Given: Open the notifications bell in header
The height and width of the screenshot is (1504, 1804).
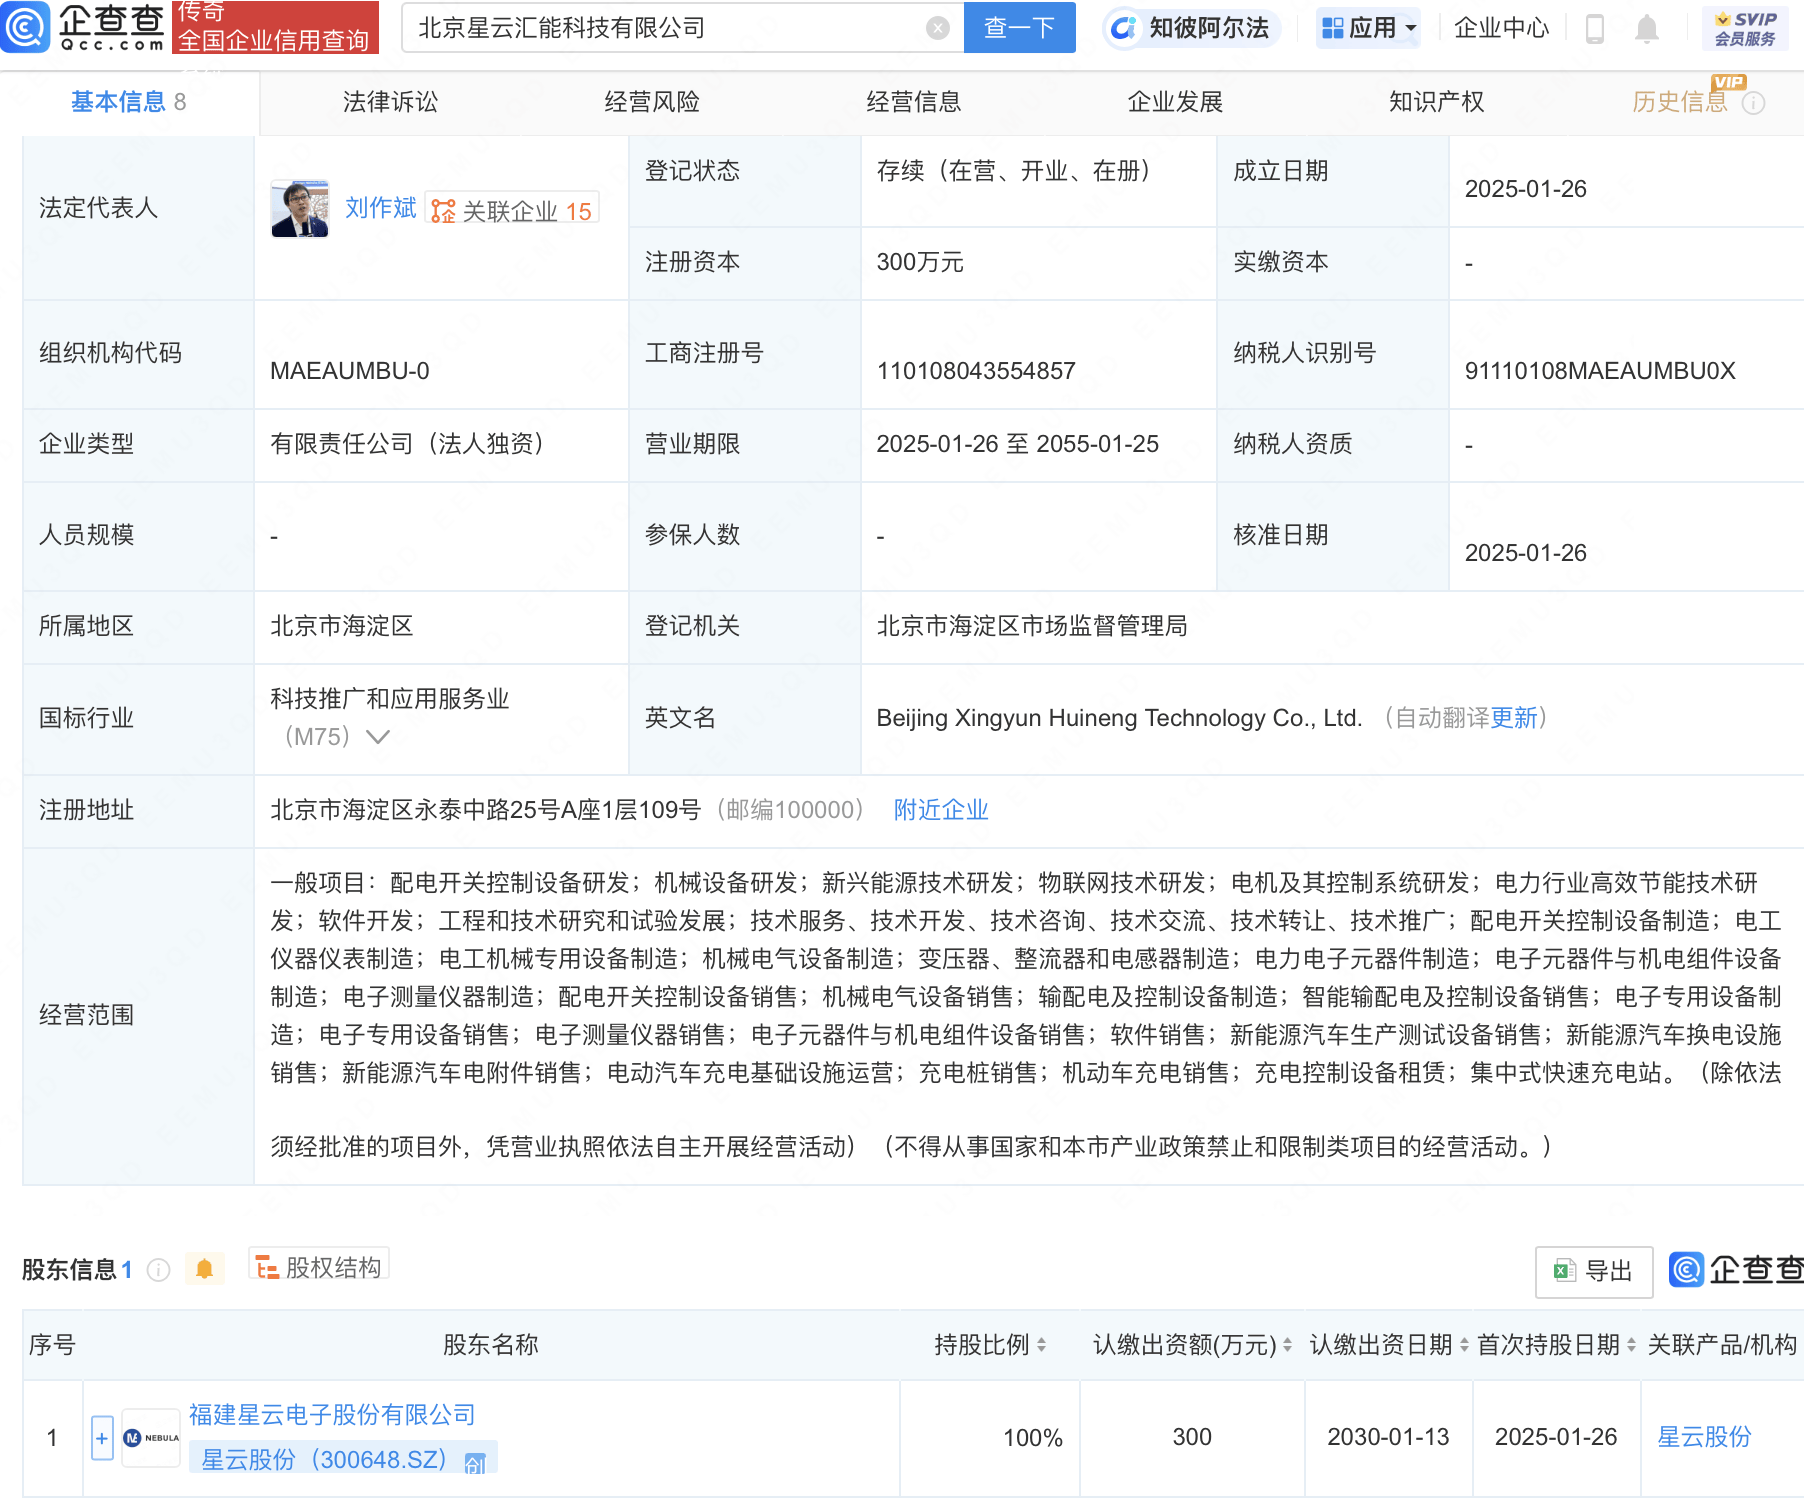Looking at the screenshot, I should tap(1646, 29).
